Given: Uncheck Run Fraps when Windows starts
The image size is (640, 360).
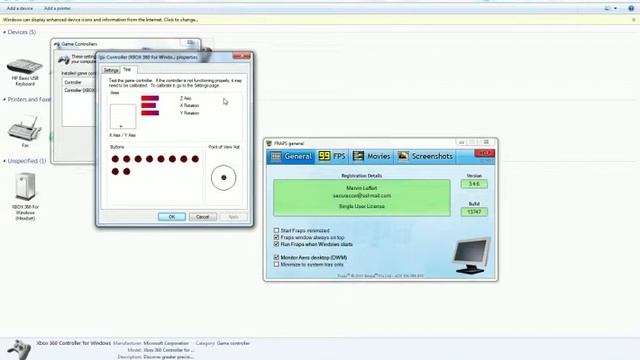Looking at the screenshot, I should (x=276, y=244).
